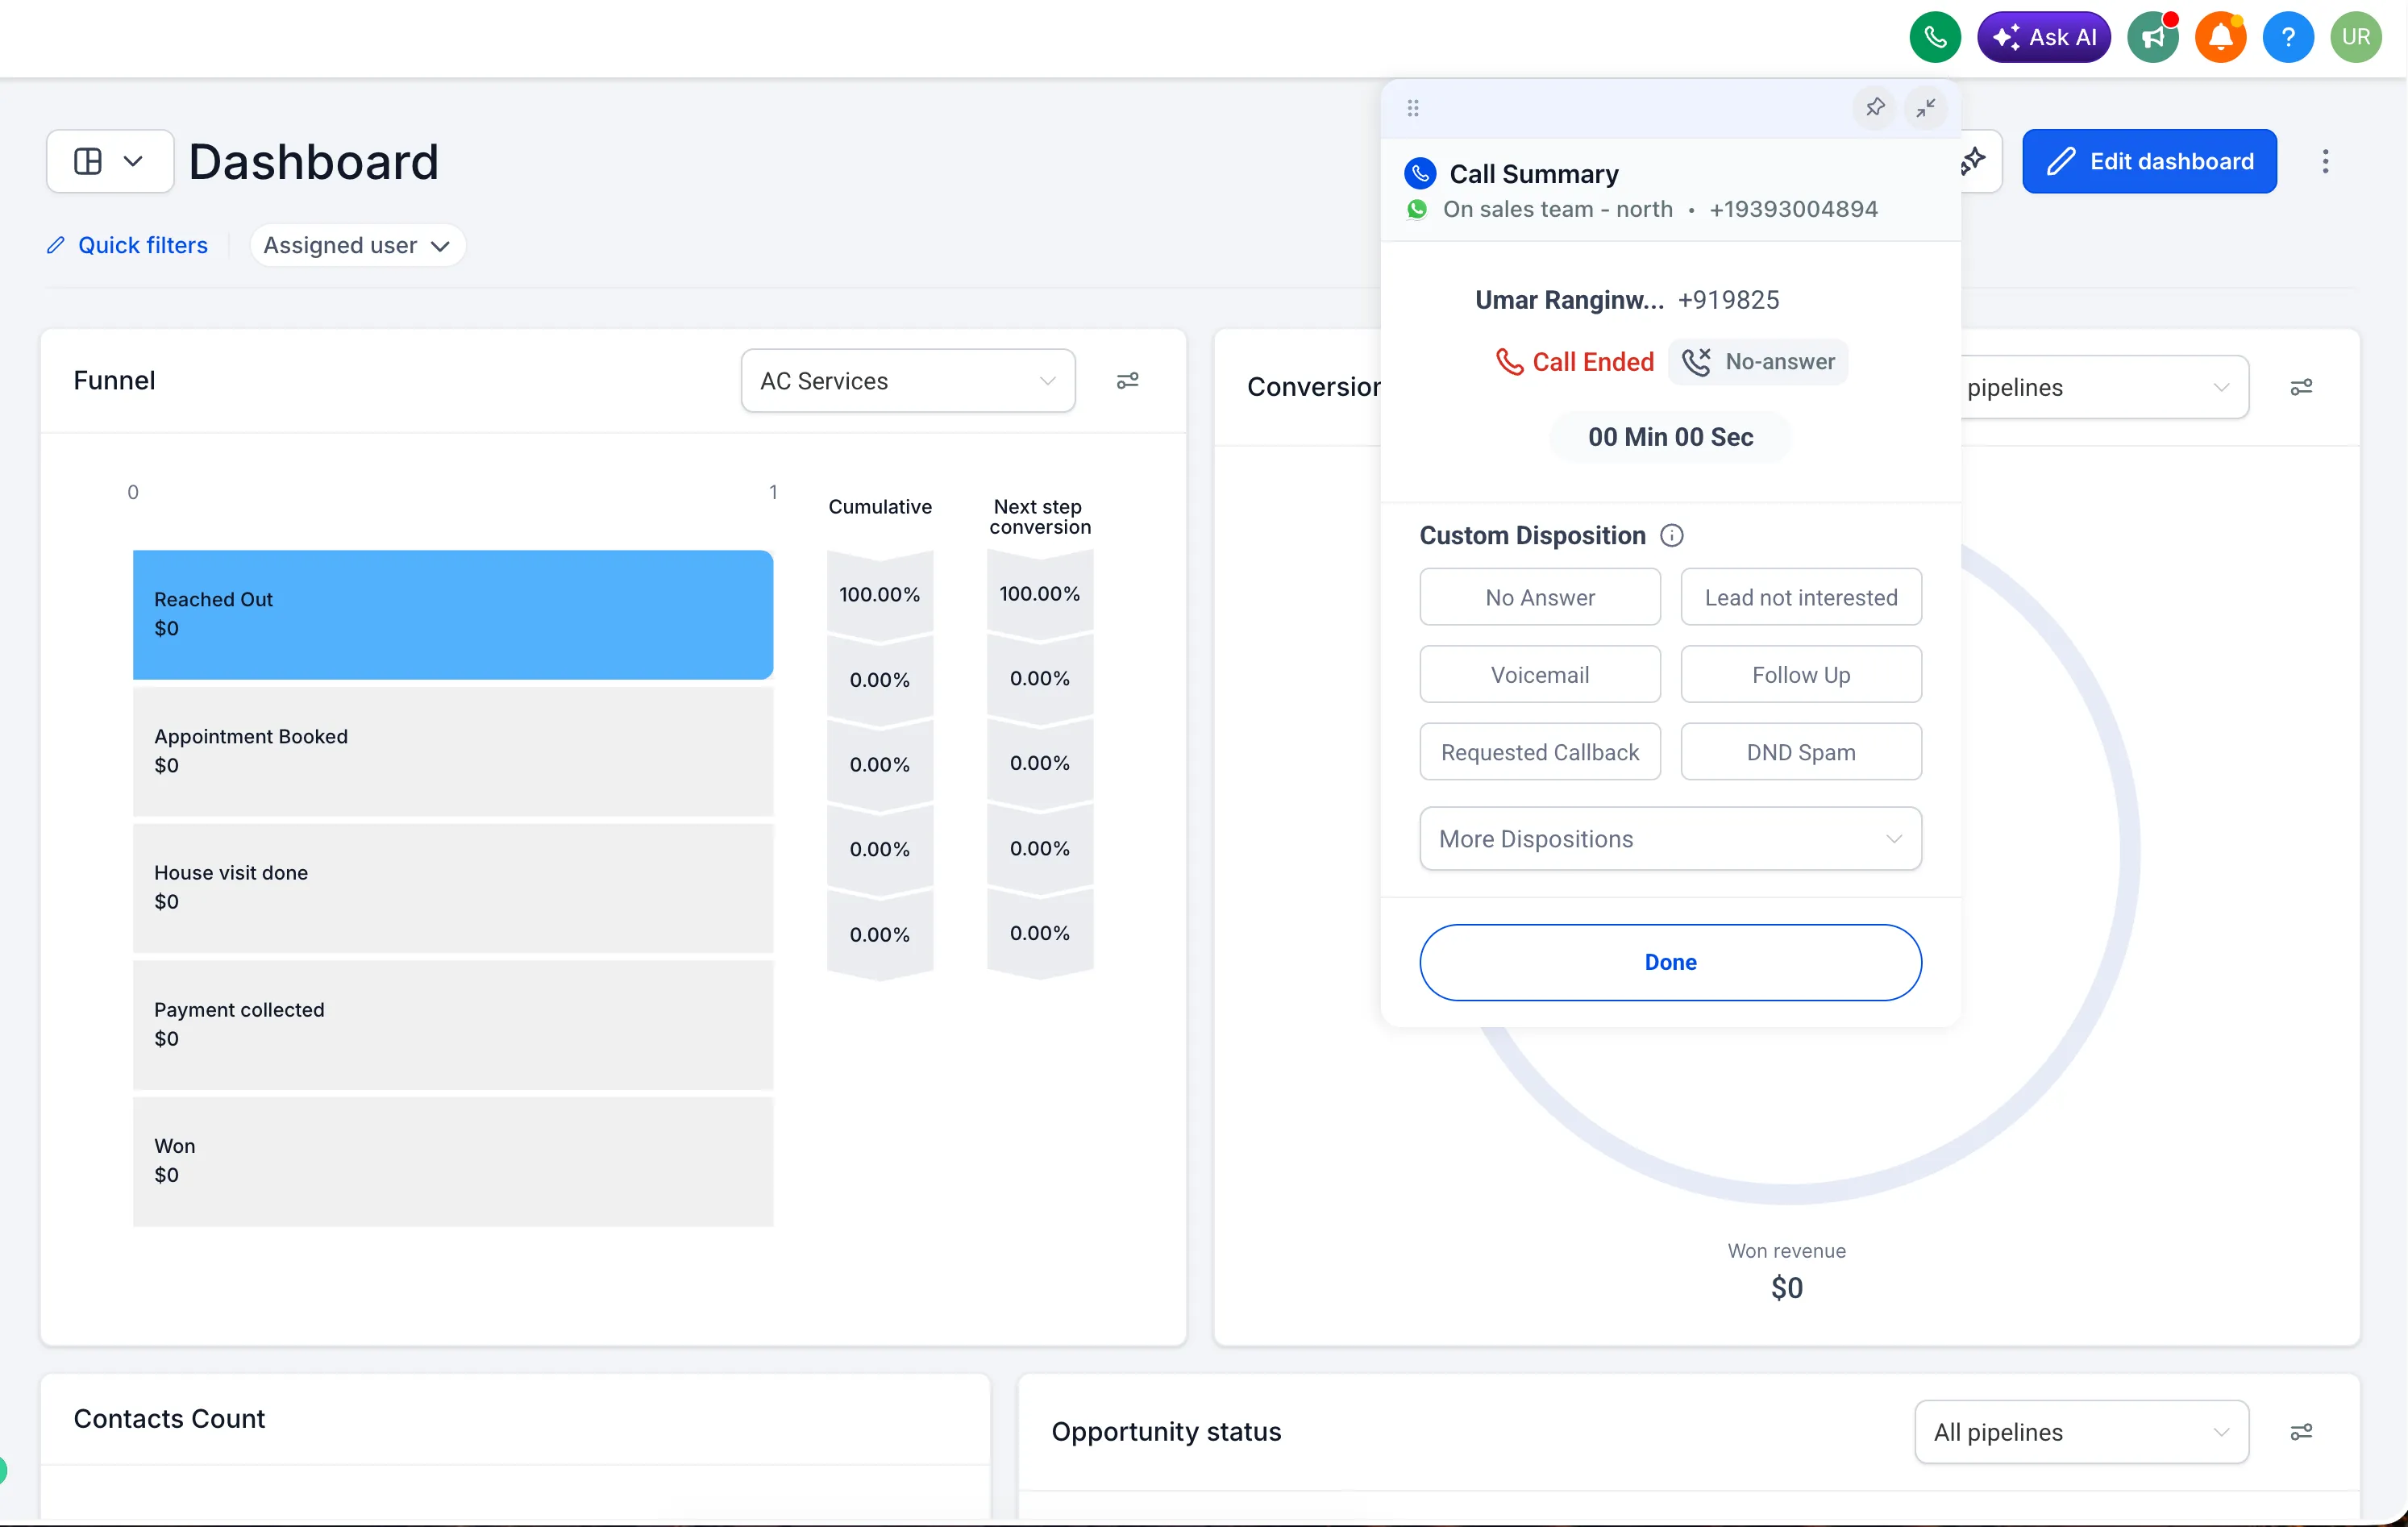Open the dashboard layout switcher dropdown
This screenshot has height=1527, width=2408.
tap(110, 161)
